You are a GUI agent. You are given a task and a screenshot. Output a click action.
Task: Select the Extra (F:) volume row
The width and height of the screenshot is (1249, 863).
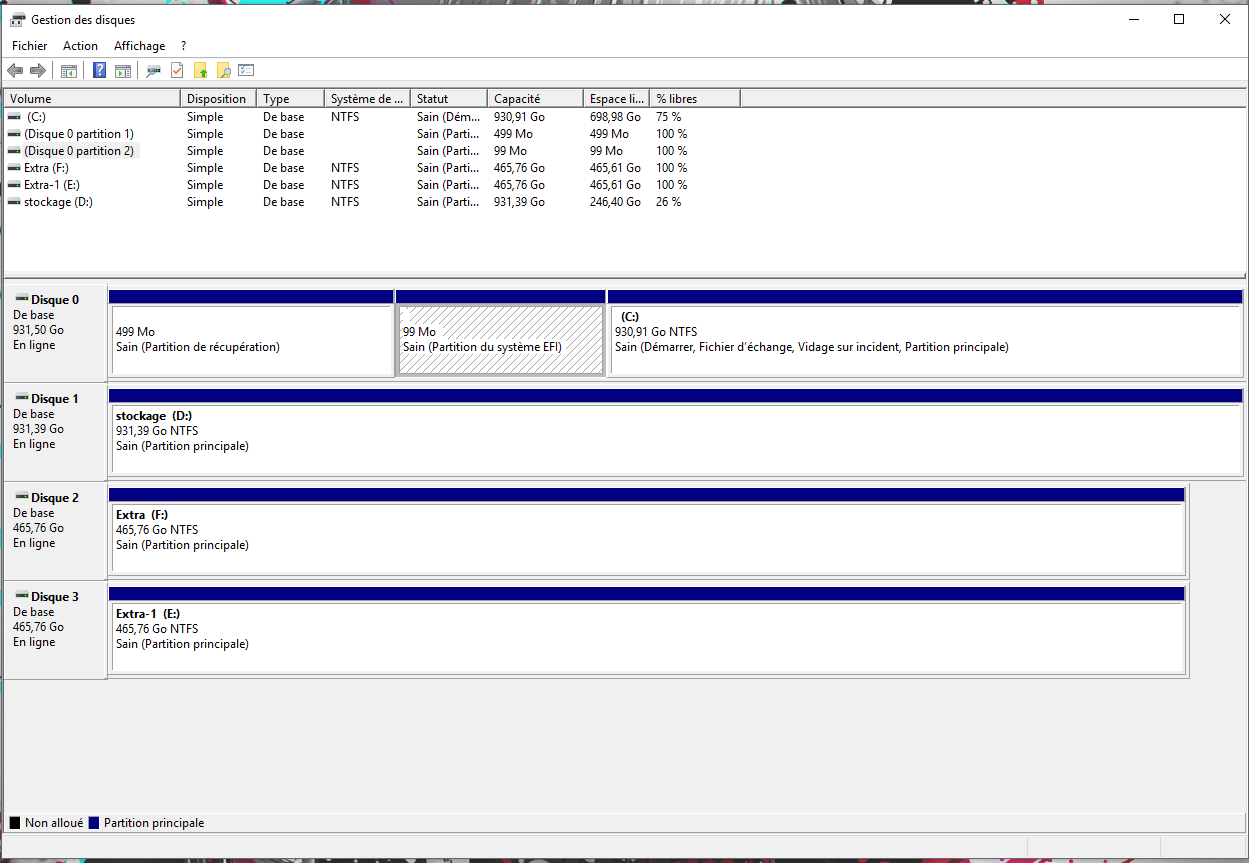[372, 168]
